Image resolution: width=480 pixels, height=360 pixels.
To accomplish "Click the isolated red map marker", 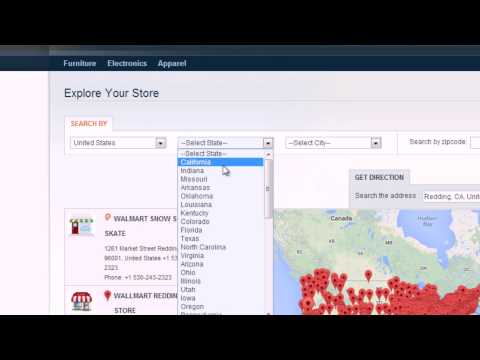I will tap(368, 276).
